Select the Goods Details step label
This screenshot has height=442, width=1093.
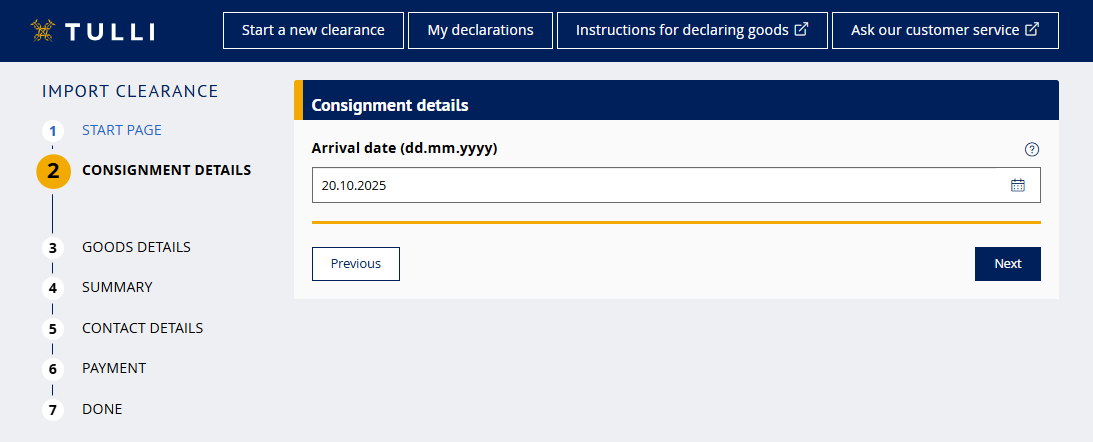(x=136, y=247)
